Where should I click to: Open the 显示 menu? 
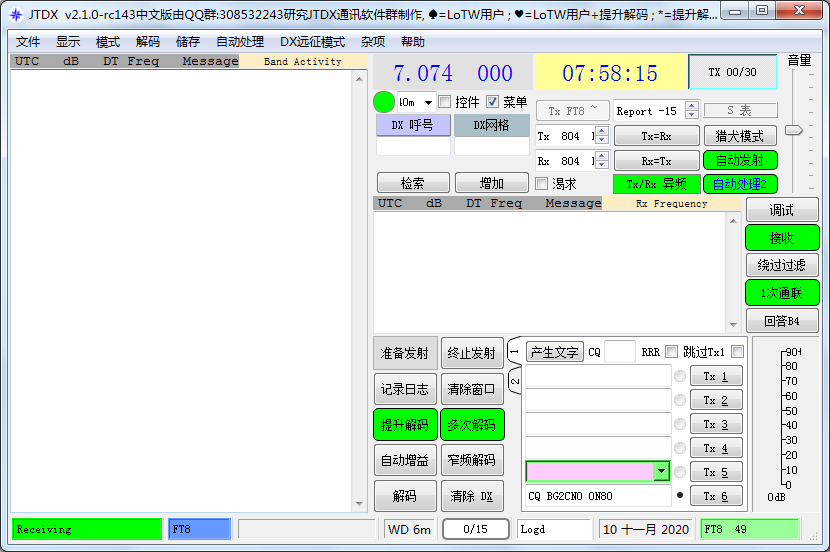(68, 42)
